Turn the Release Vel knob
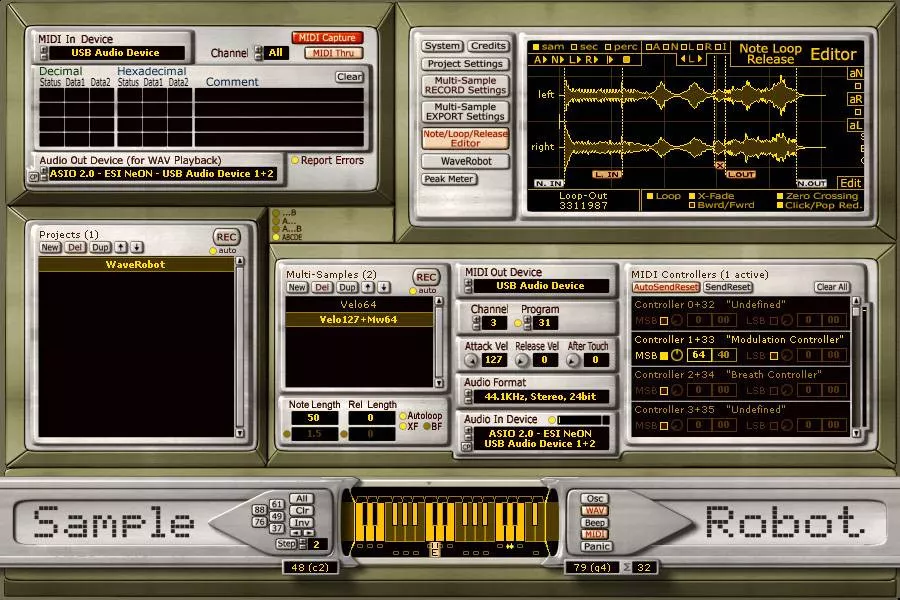Viewport: 900px width, 600px height. (521, 361)
